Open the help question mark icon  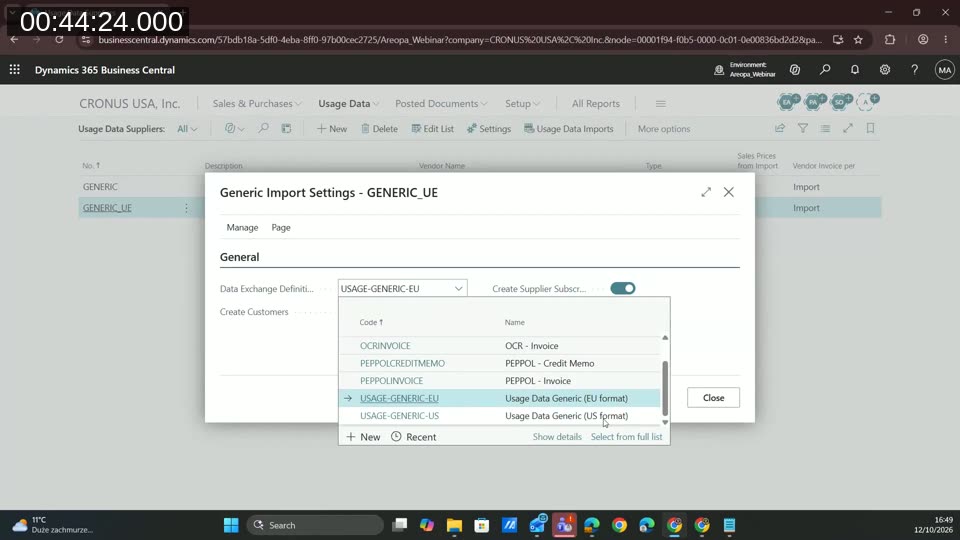click(914, 70)
